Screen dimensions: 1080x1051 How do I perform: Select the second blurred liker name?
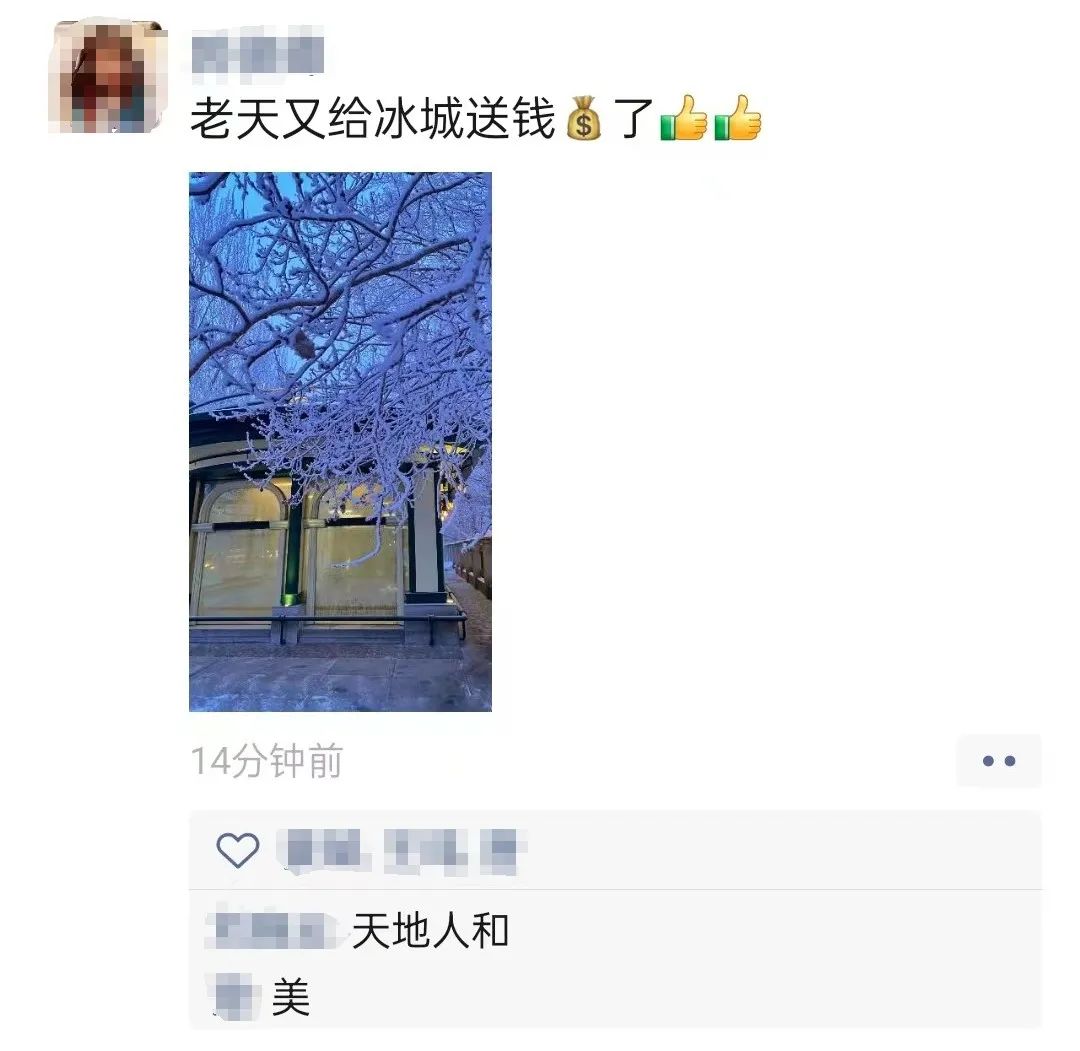tap(425, 851)
